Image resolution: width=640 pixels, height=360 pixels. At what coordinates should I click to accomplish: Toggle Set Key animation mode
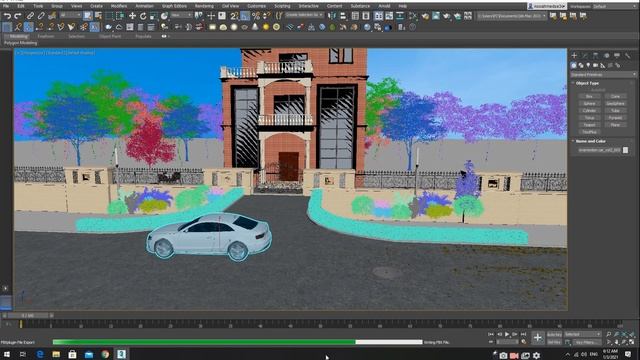click(x=554, y=342)
